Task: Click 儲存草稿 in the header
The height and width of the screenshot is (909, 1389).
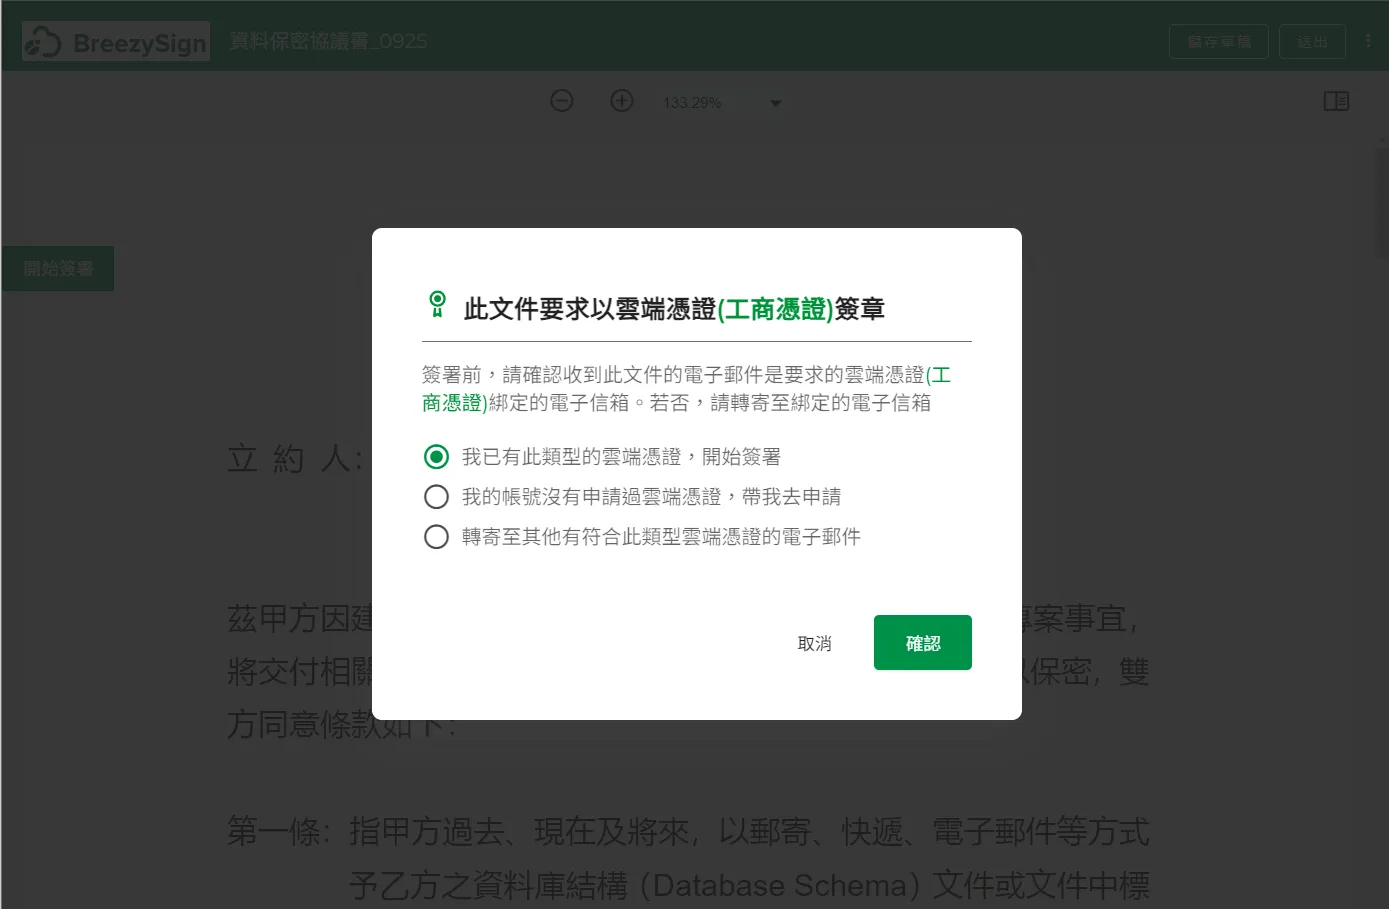Action: click(x=1218, y=41)
